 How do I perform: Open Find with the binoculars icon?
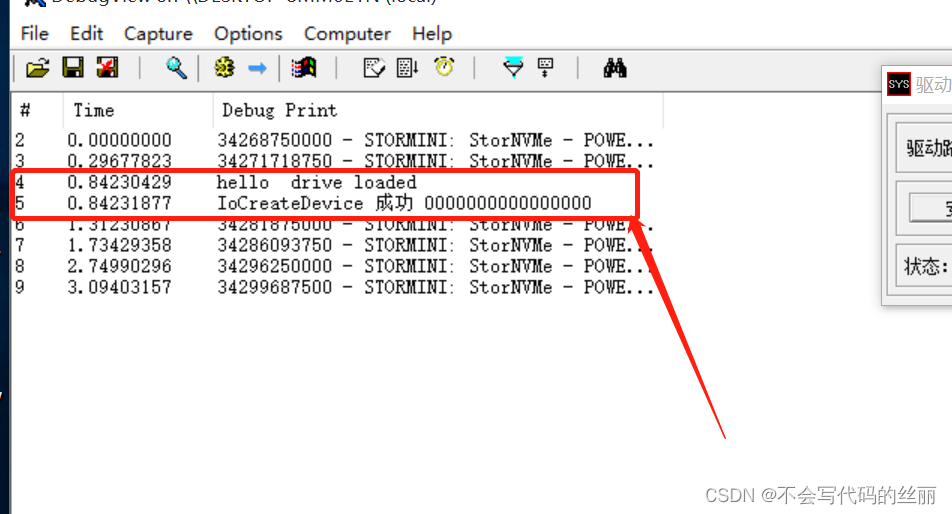[614, 67]
